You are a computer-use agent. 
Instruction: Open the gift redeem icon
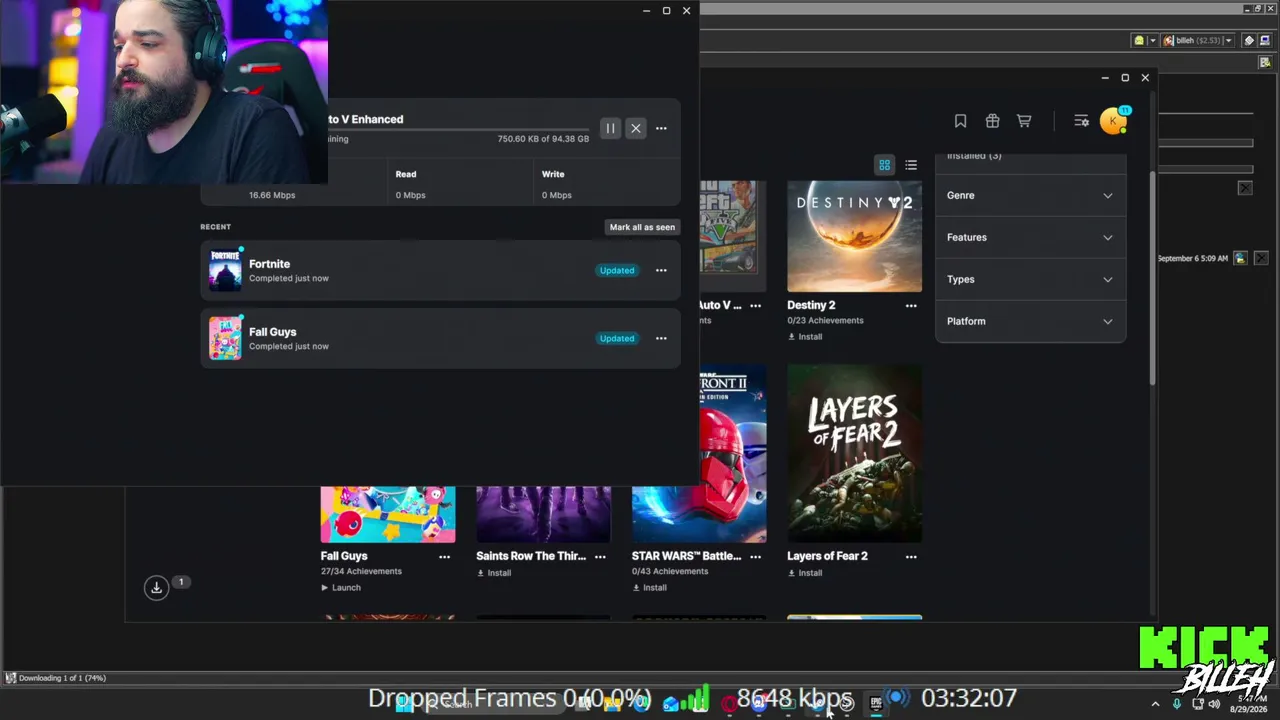point(992,121)
